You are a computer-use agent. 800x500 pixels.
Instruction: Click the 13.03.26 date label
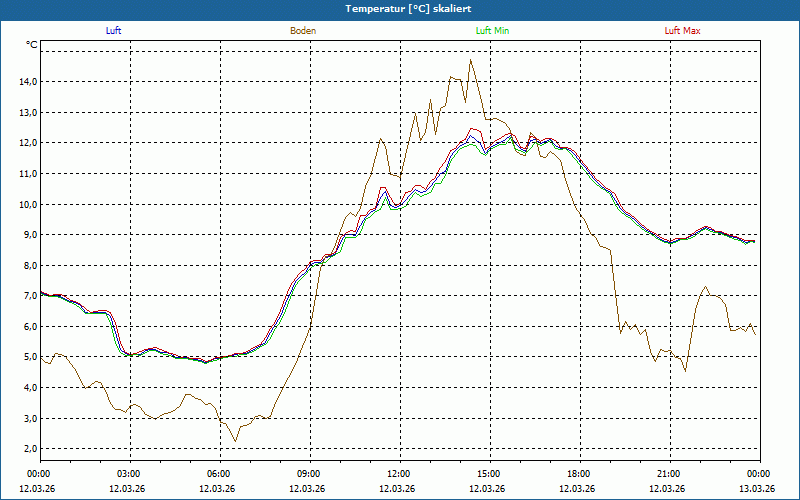point(756,488)
